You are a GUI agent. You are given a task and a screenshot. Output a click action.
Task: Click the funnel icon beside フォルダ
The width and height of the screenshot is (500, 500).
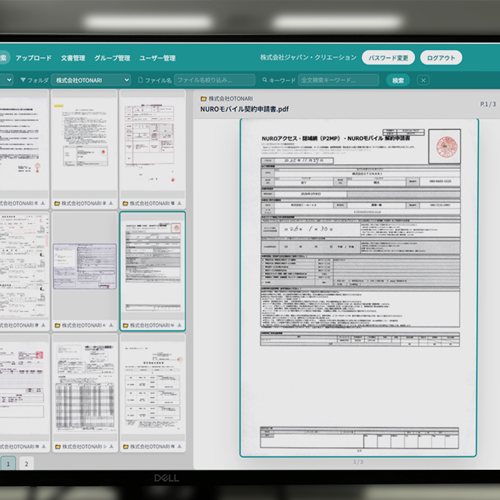(x=23, y=80)
